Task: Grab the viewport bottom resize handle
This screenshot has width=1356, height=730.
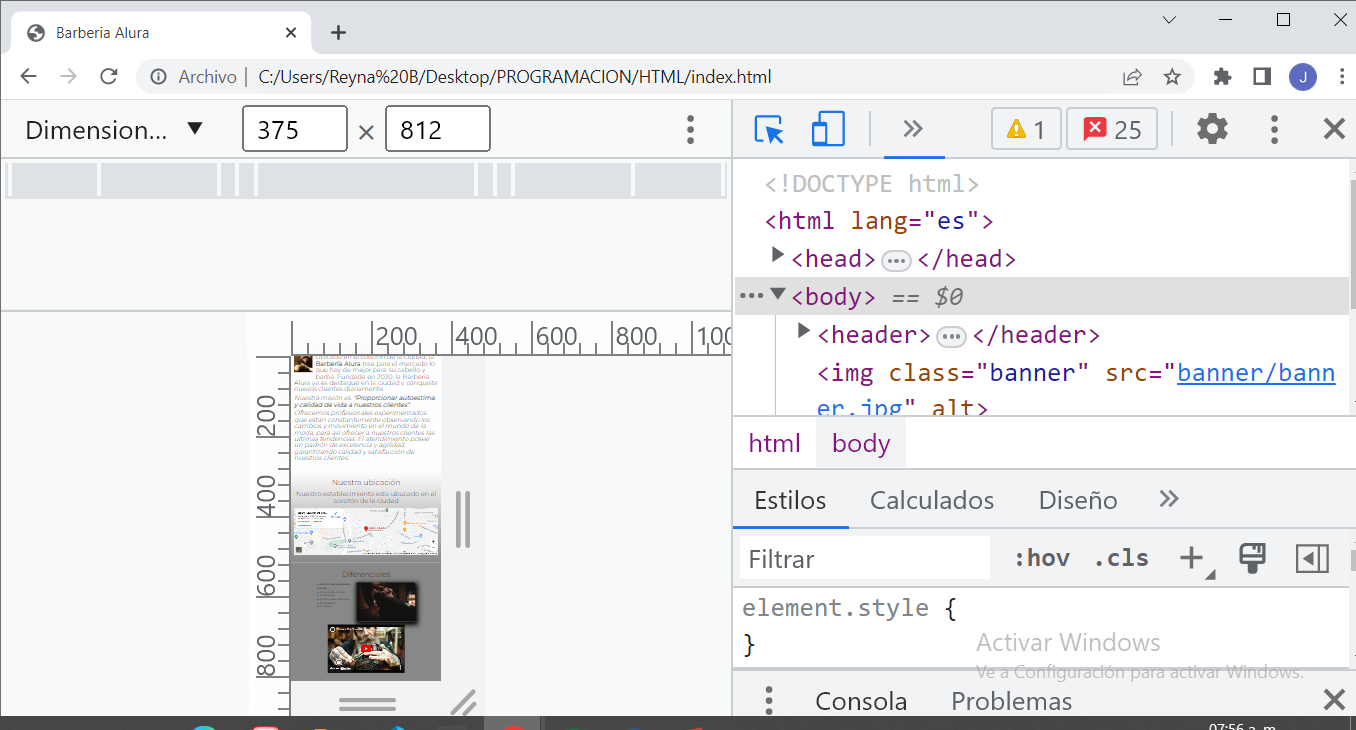Action: tap(367, 704)
